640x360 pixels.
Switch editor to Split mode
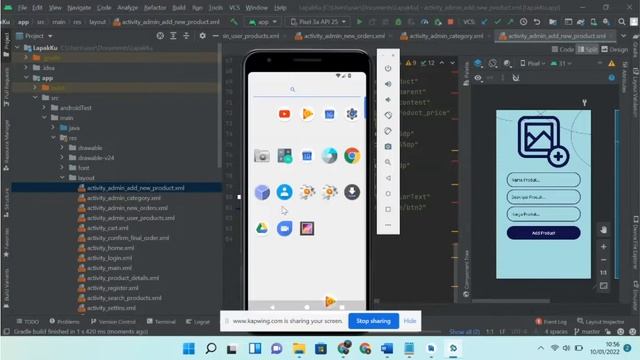[x=587, y=49]
